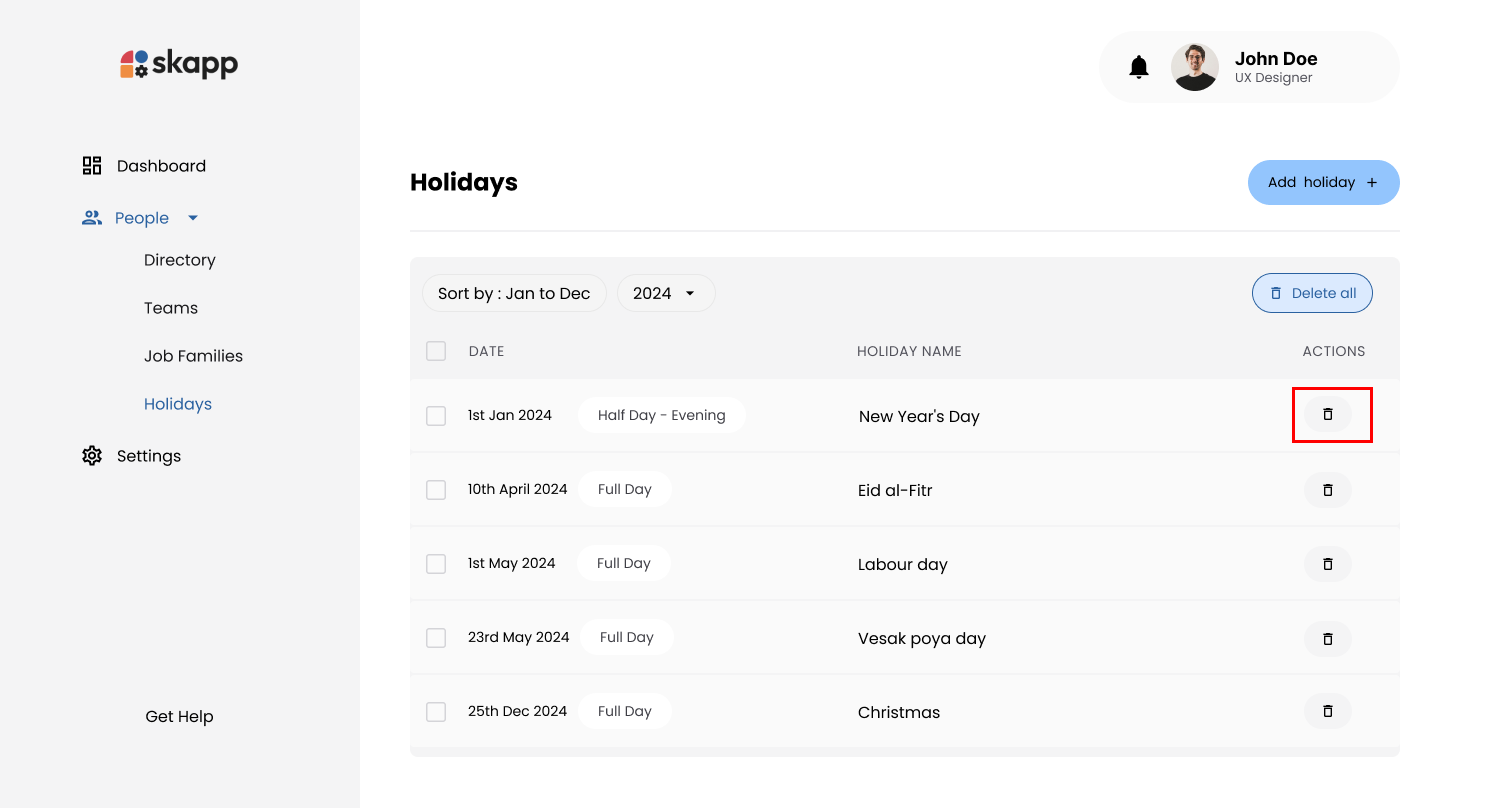Open the Job Families section

pos(193,355)
